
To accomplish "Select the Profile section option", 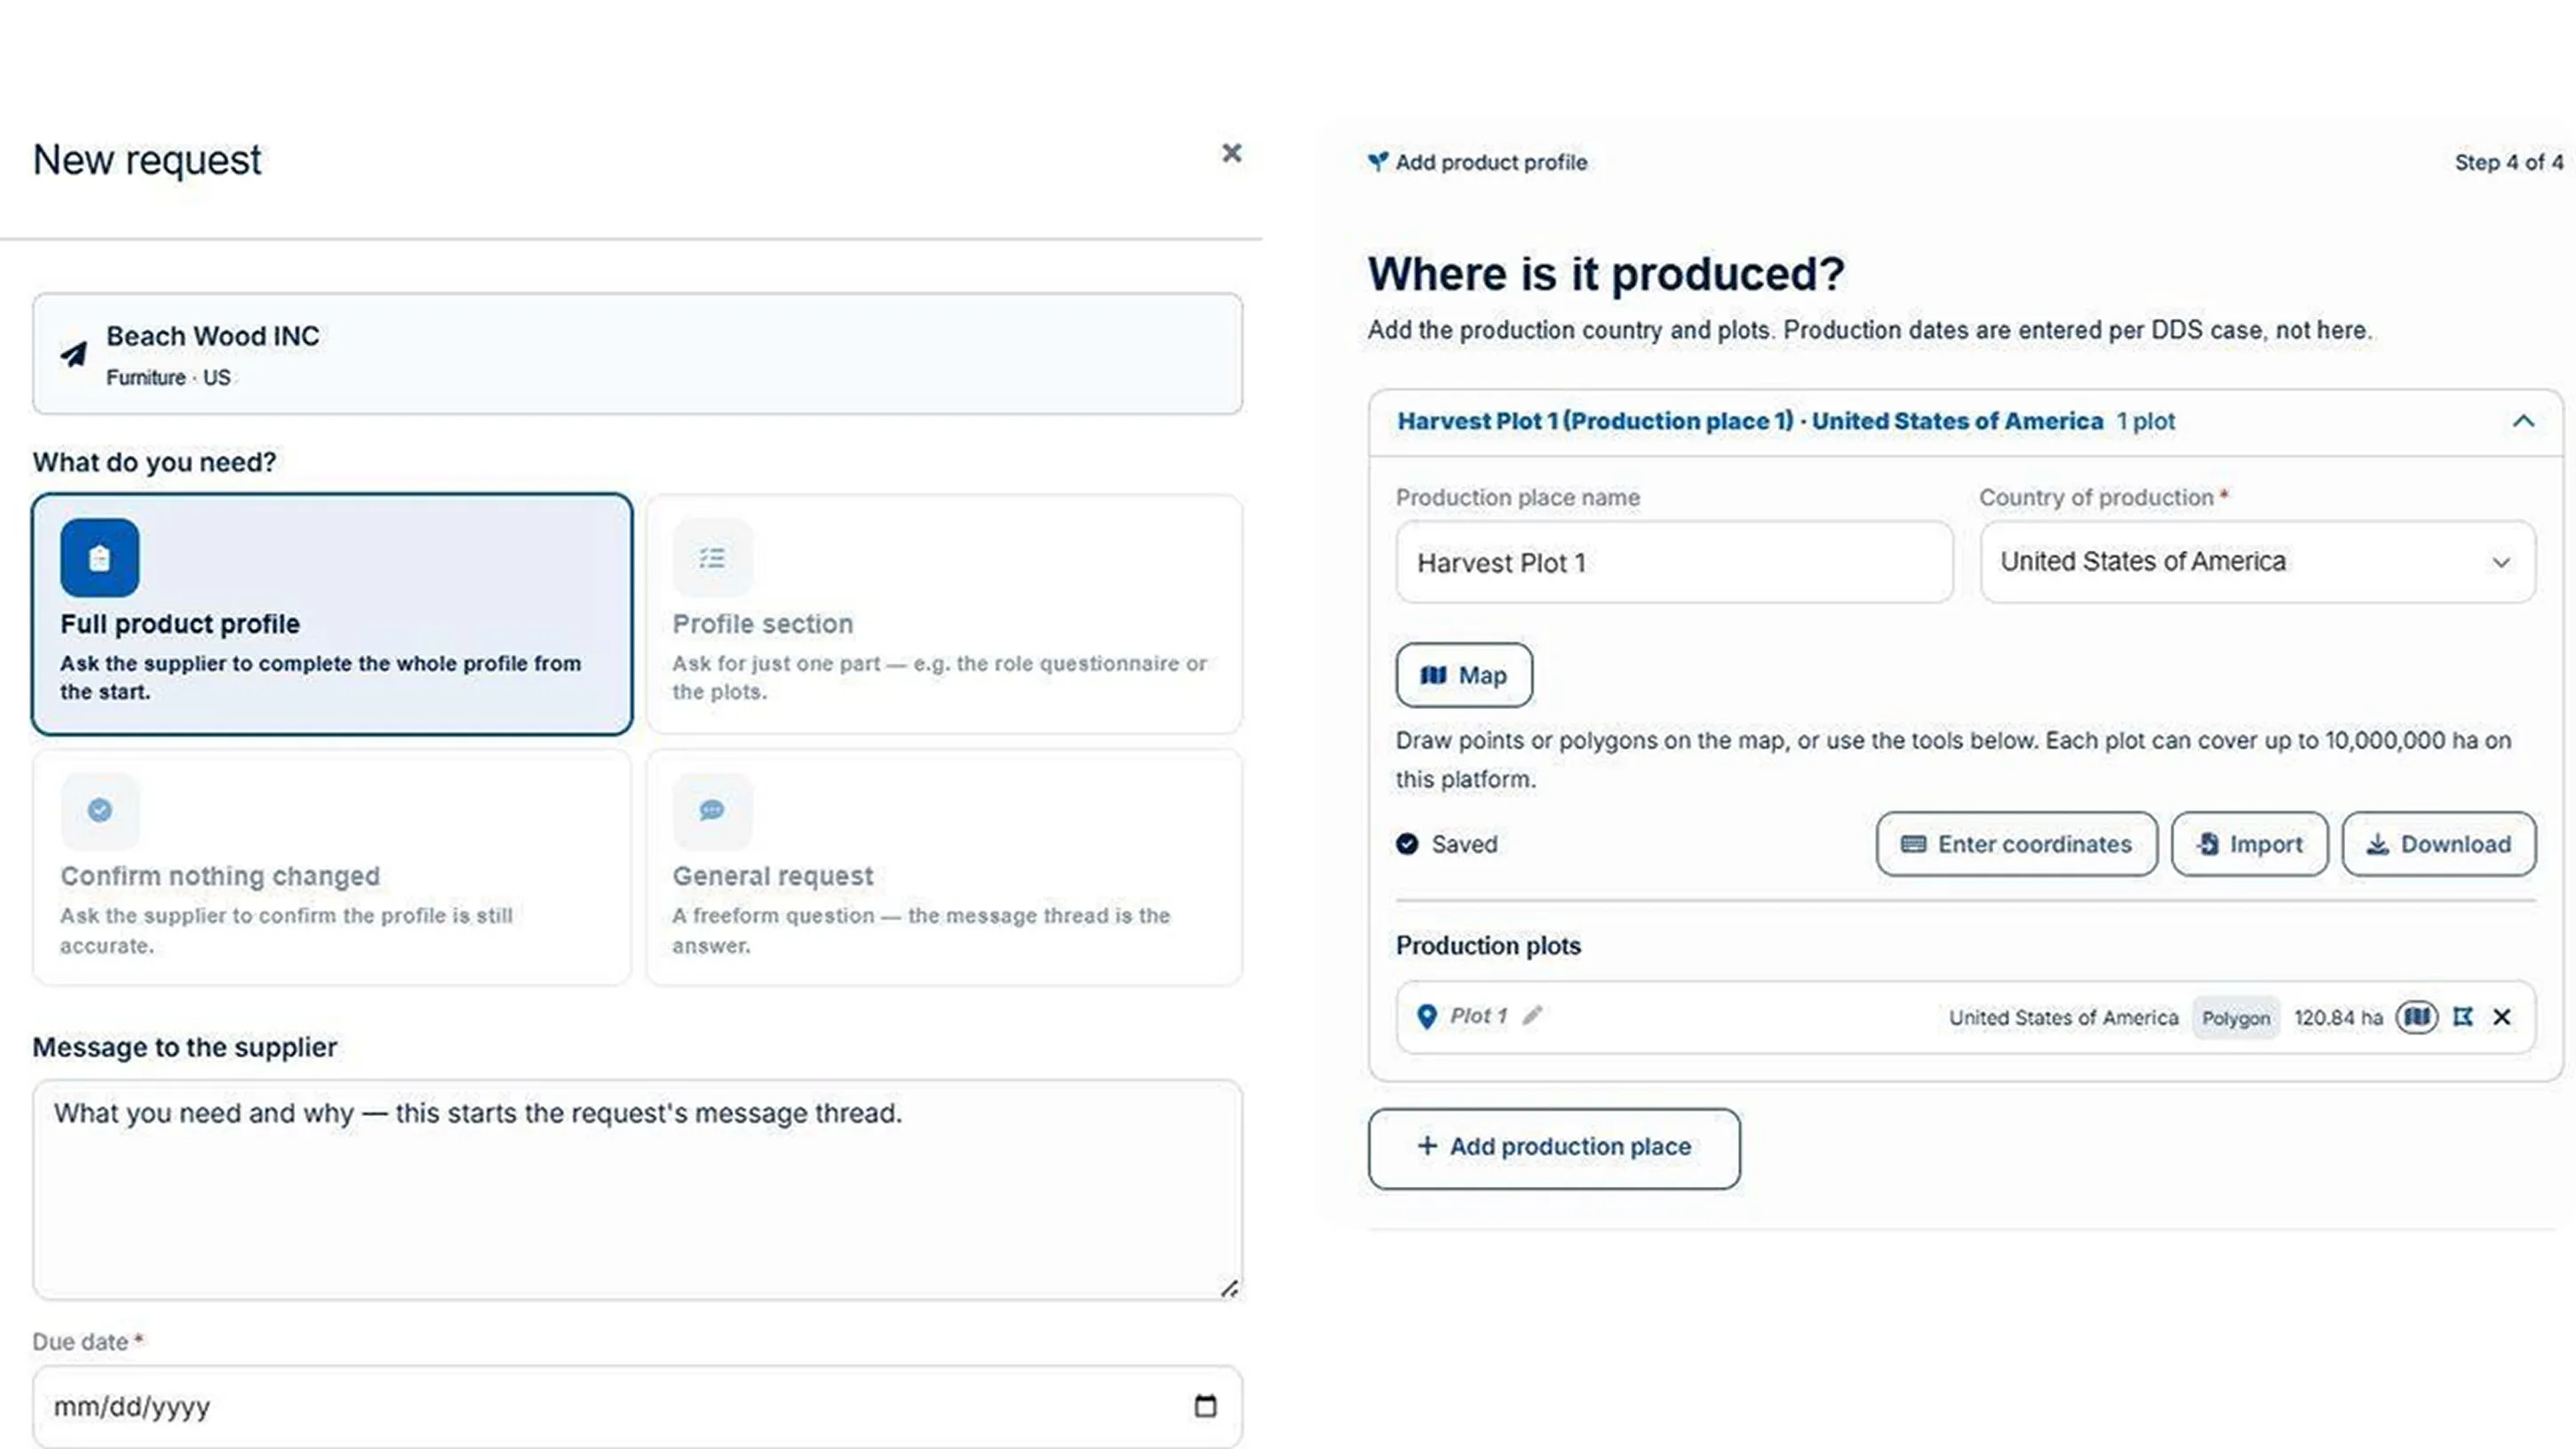I will click(x=944, y=614).
